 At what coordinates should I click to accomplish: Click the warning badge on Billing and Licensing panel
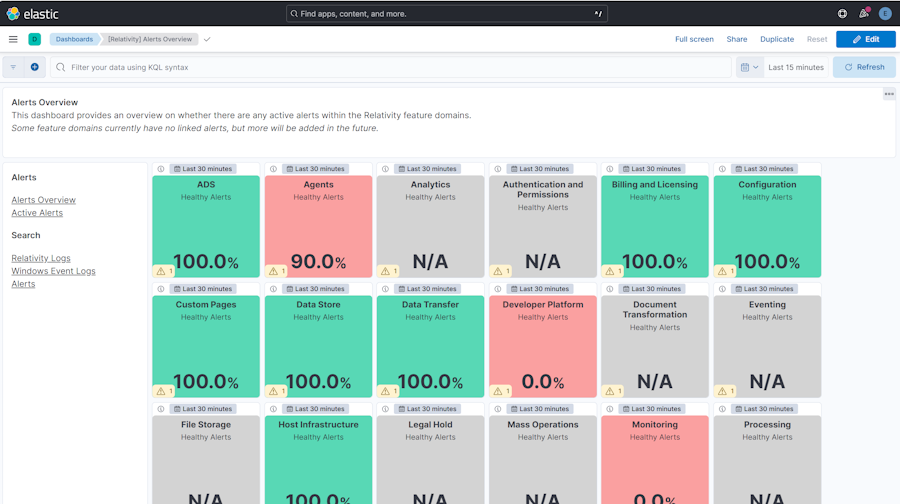point(613,271)
